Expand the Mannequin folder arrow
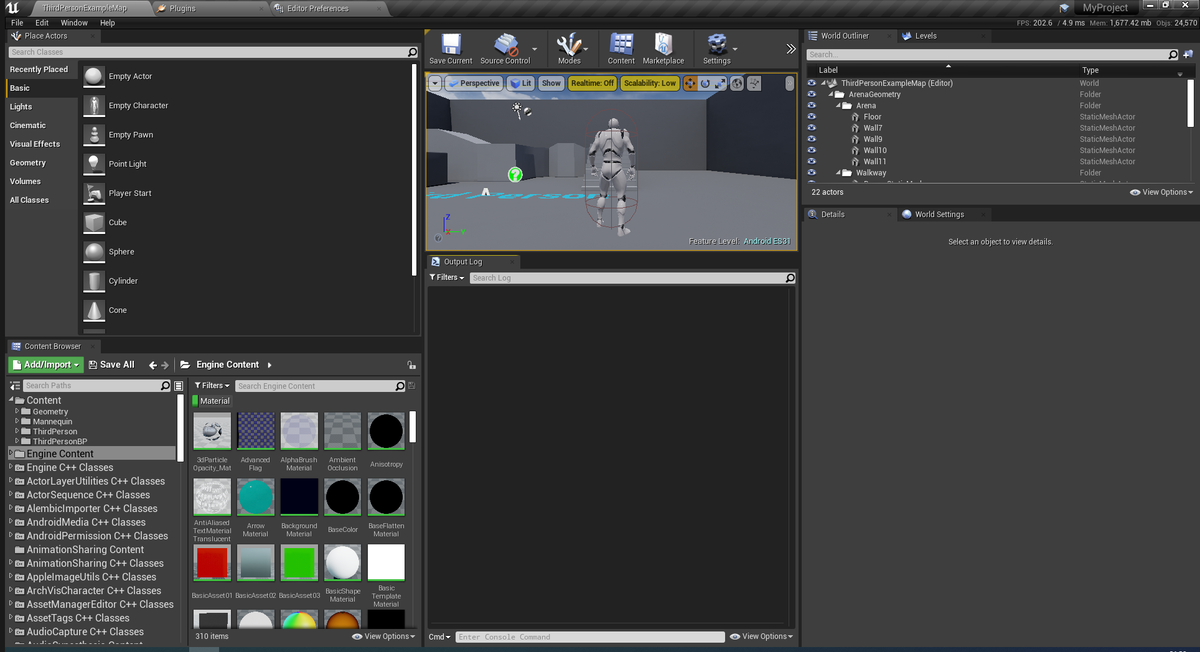This screenshot has width=1200, height=652. 17,421
